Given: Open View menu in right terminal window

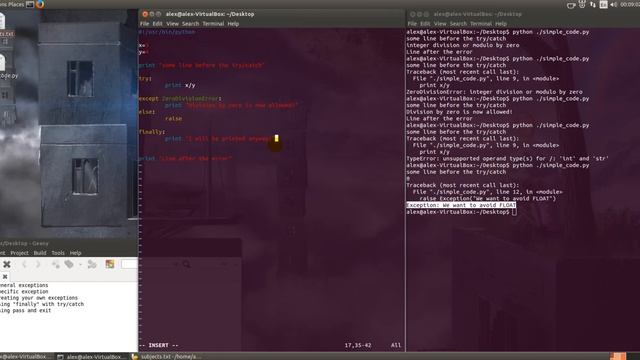Looking at the screenshot, I should coord(440,24).
